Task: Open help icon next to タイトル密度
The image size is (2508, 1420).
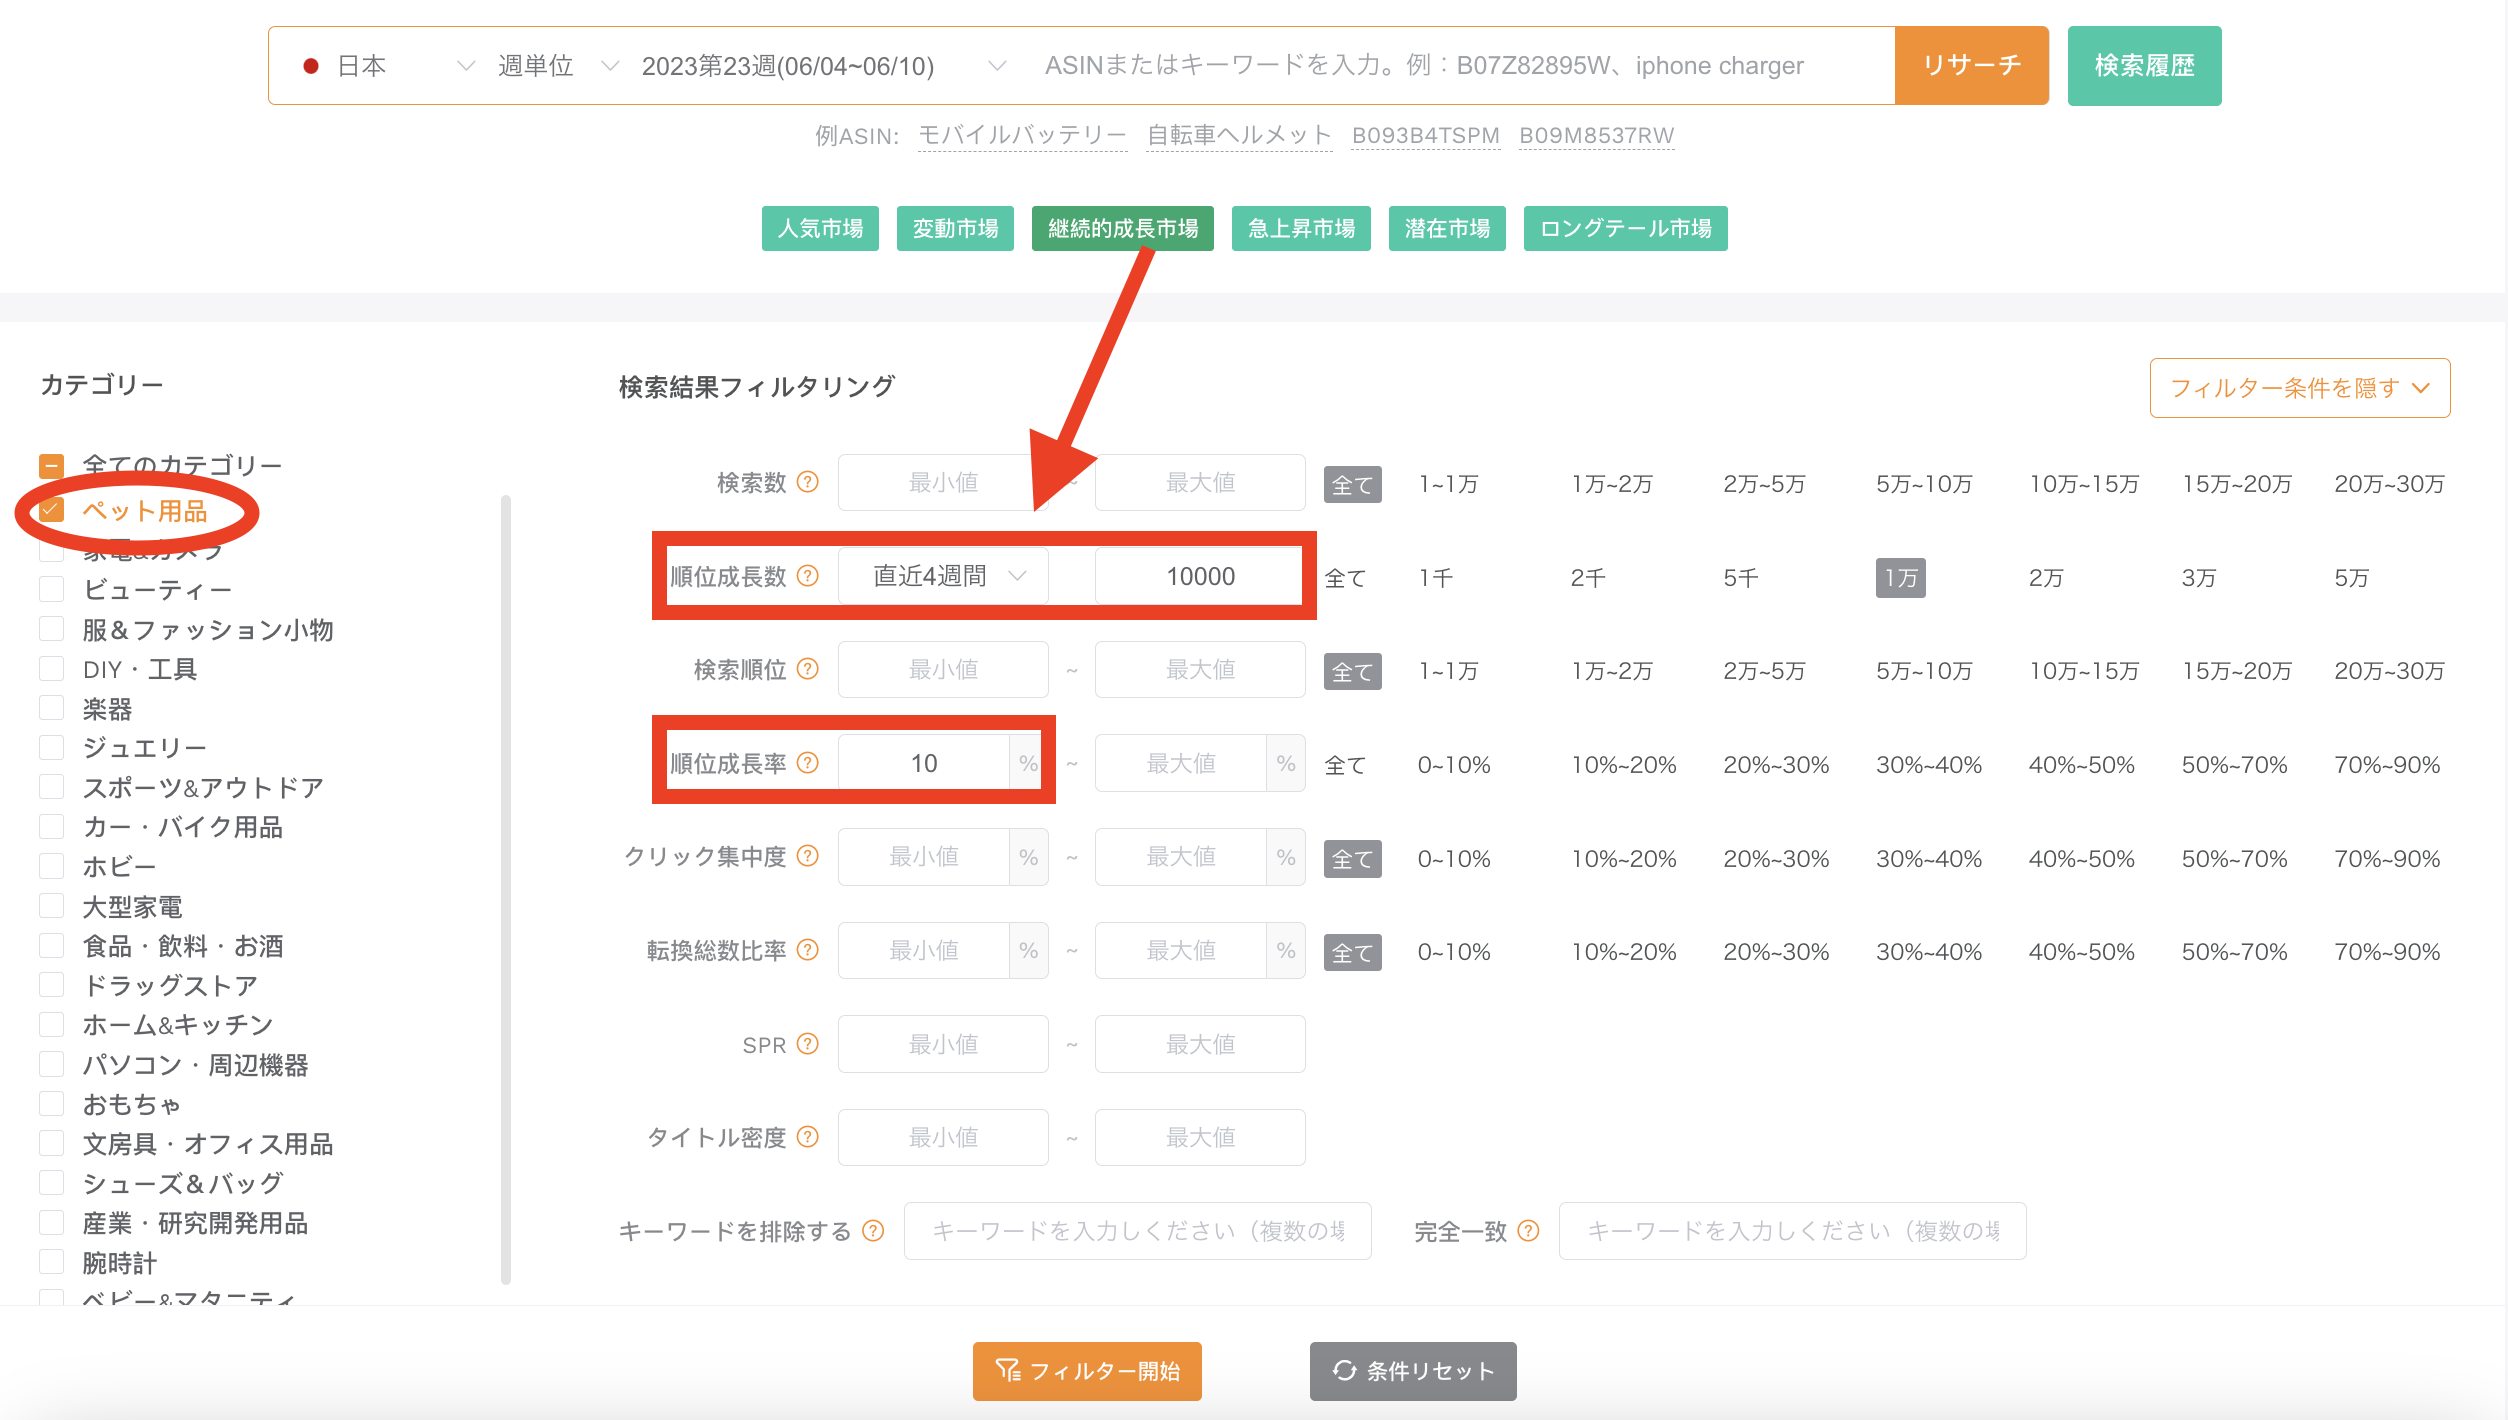Action: coord(808,1138)
